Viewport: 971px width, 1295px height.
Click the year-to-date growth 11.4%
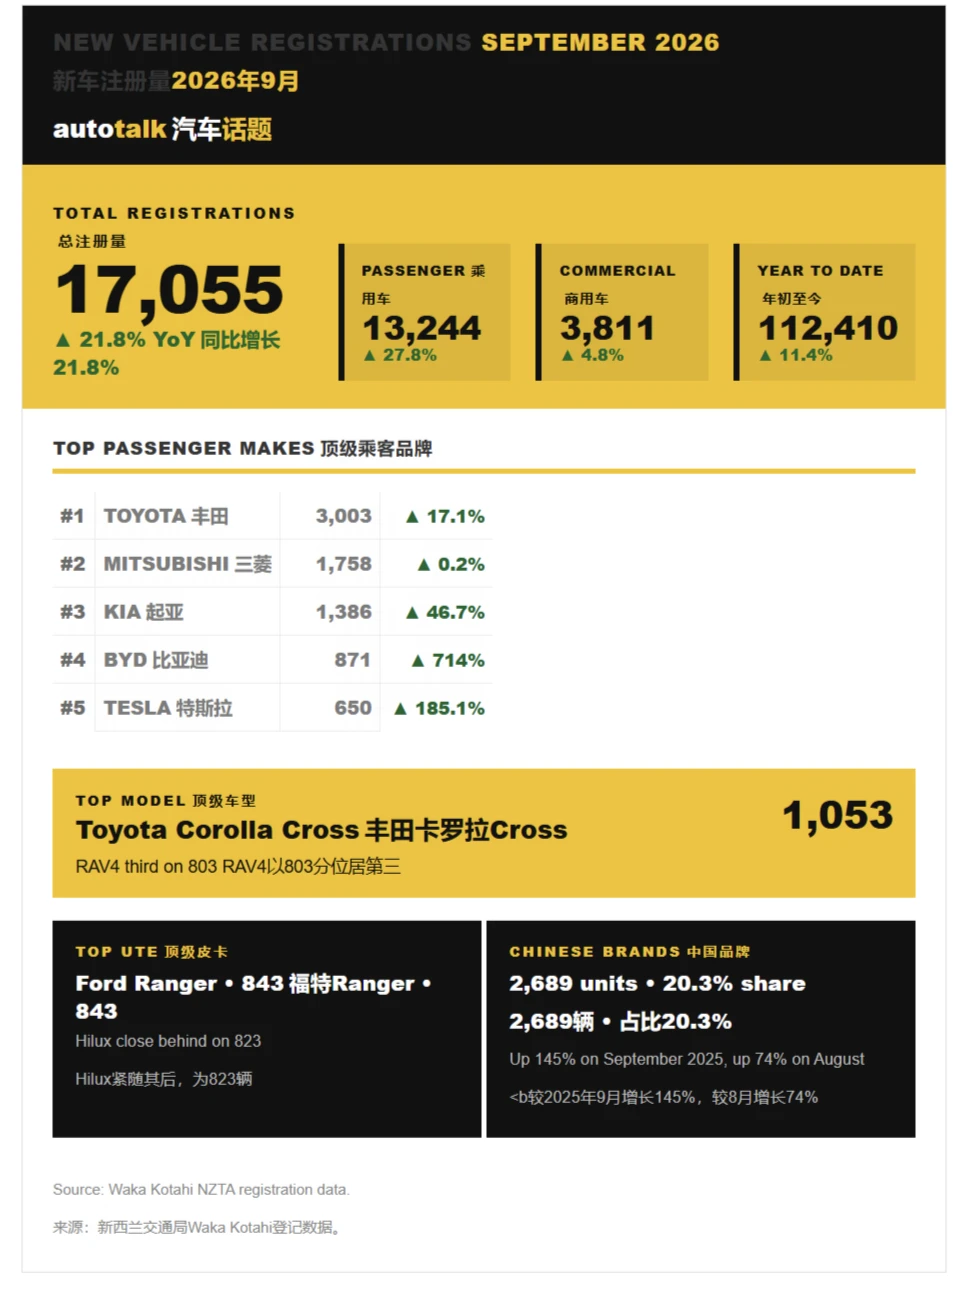click(x=796, y=355)
